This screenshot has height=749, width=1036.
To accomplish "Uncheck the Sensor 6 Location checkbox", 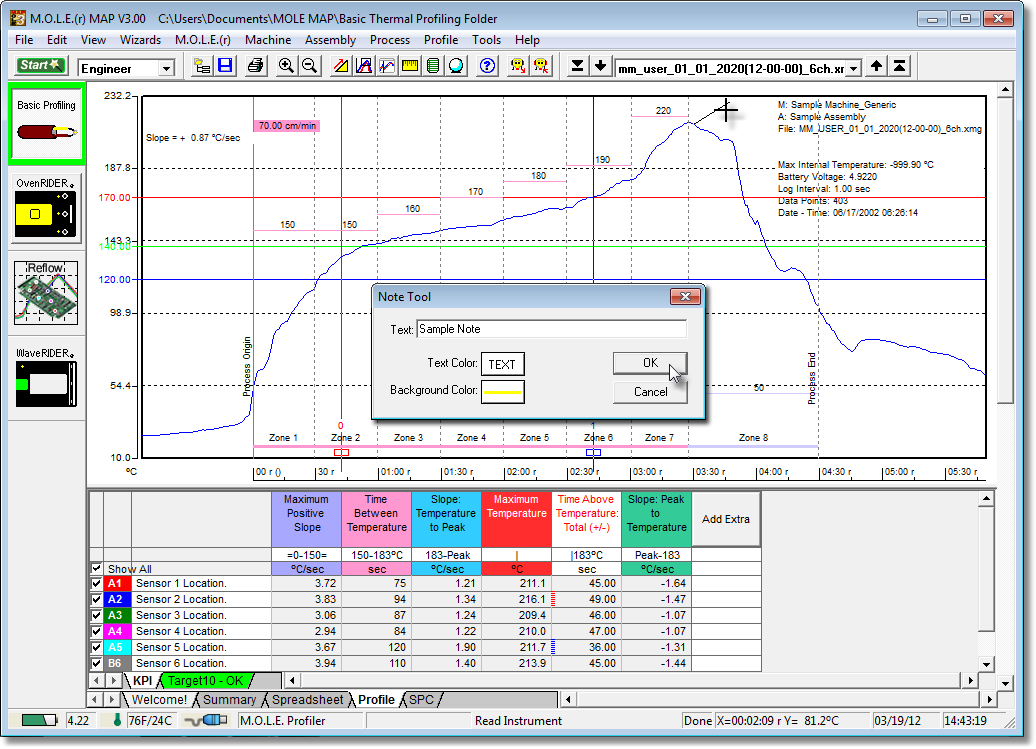I will pyautogui.click(x=96, y=663).
